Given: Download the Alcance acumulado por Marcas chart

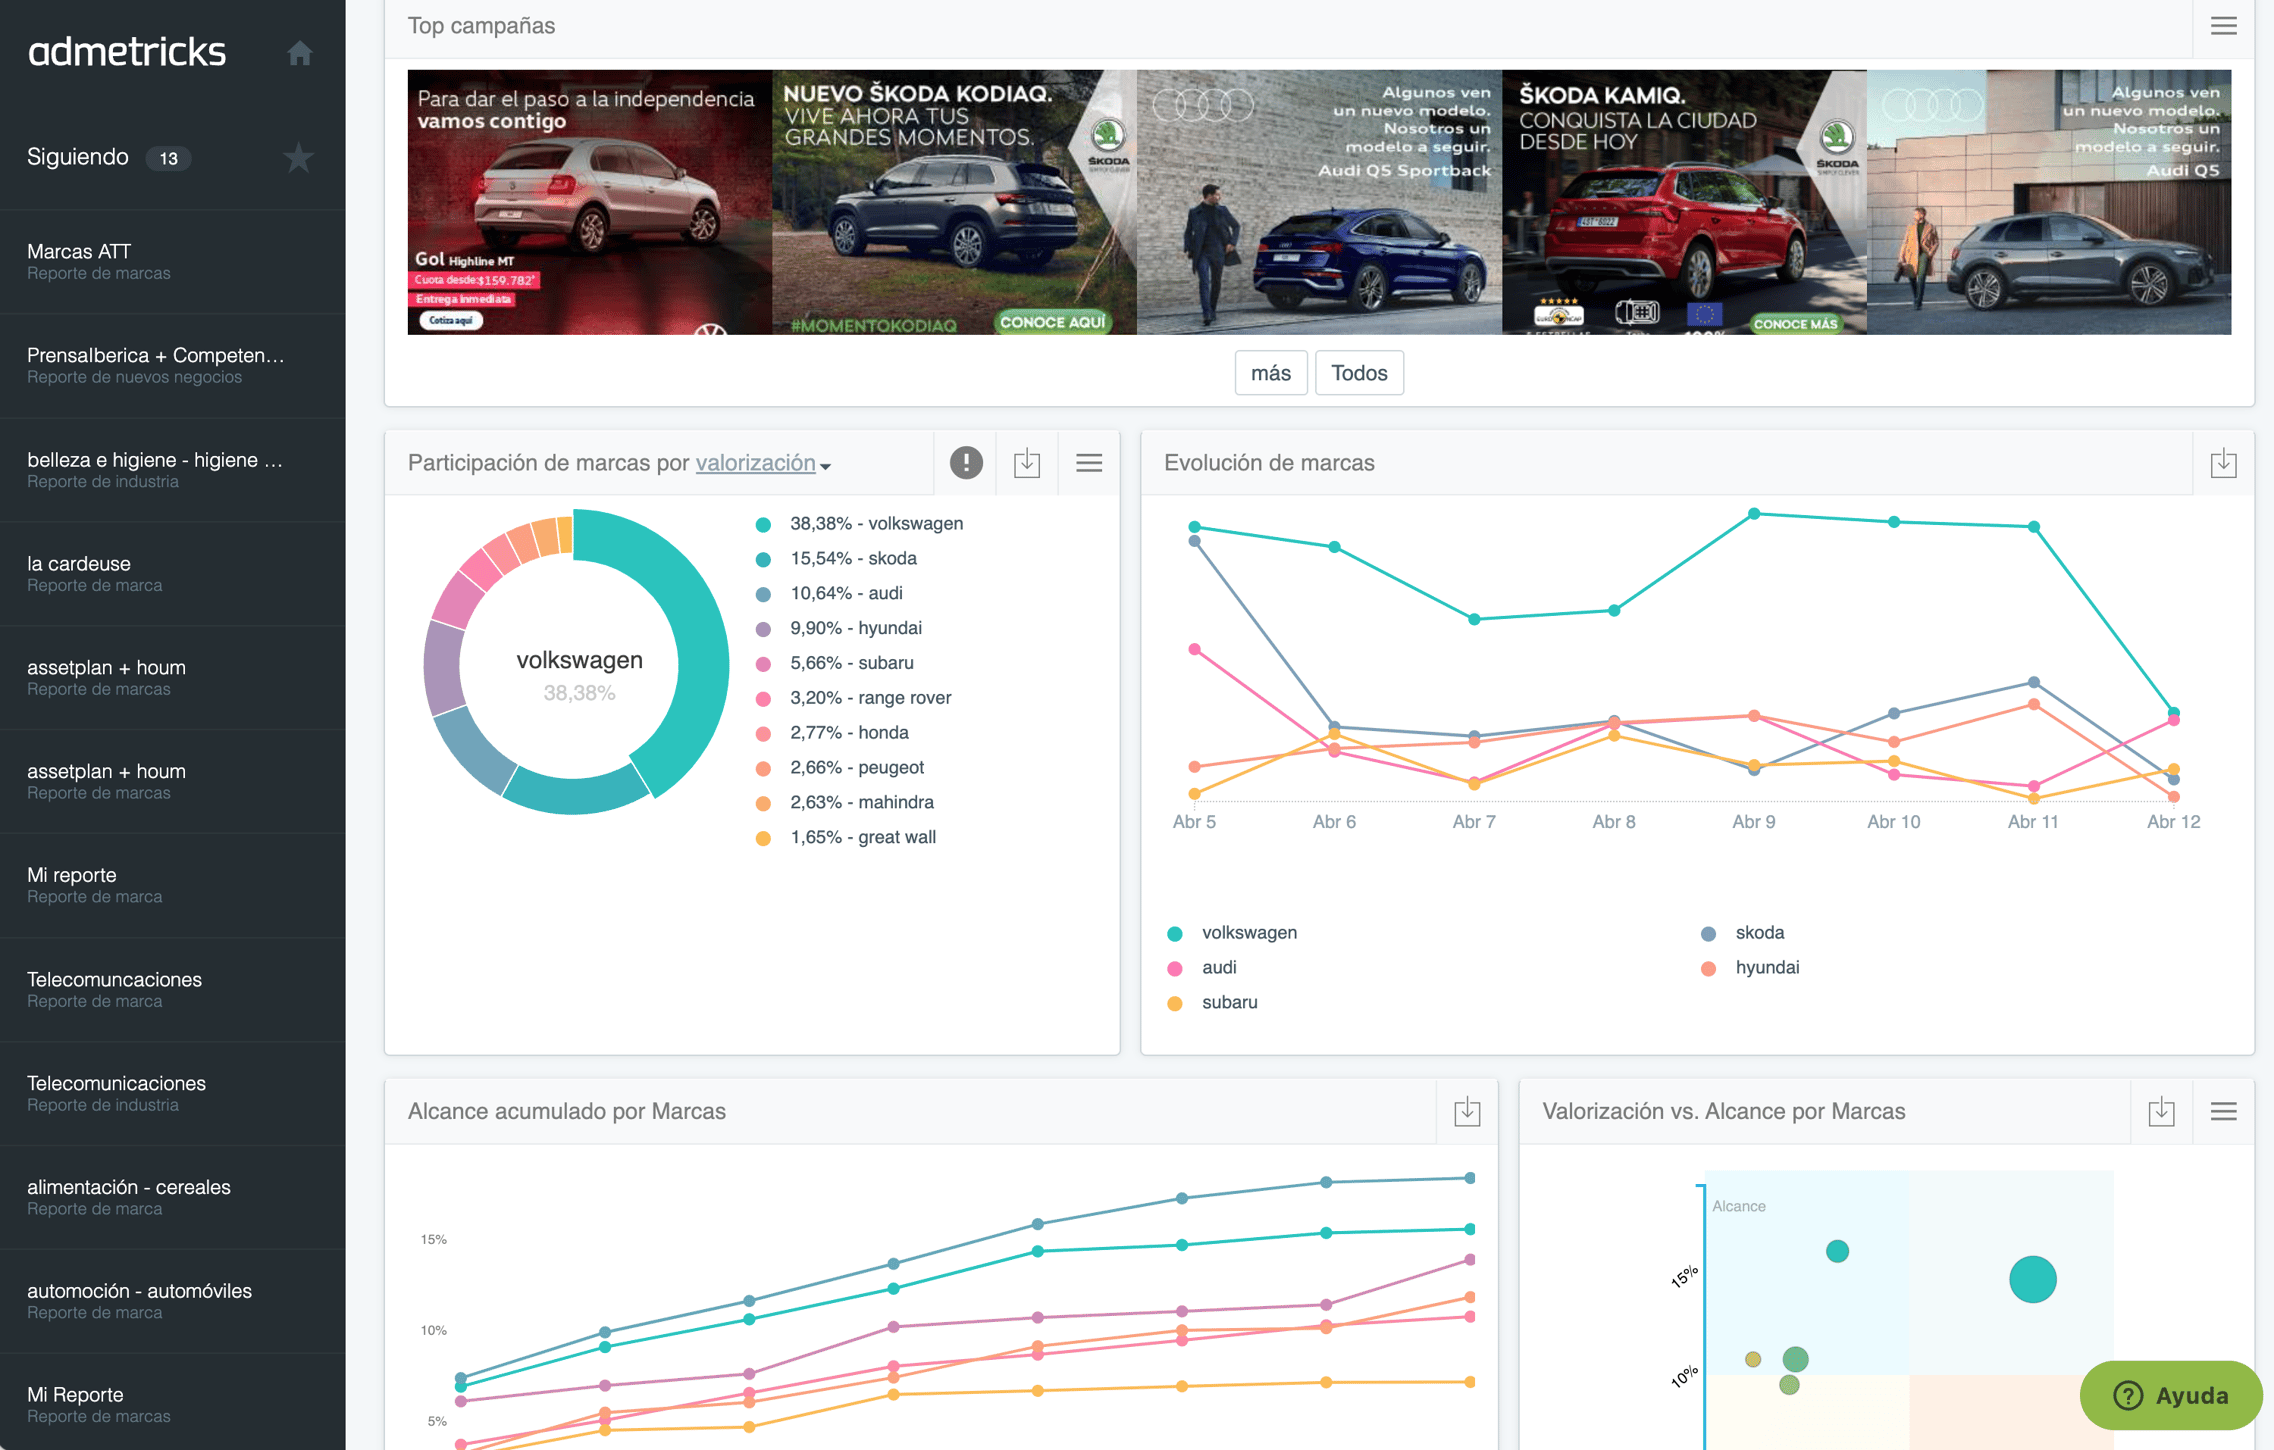Looking at the screenshot, I should tap(1467, 1111).
